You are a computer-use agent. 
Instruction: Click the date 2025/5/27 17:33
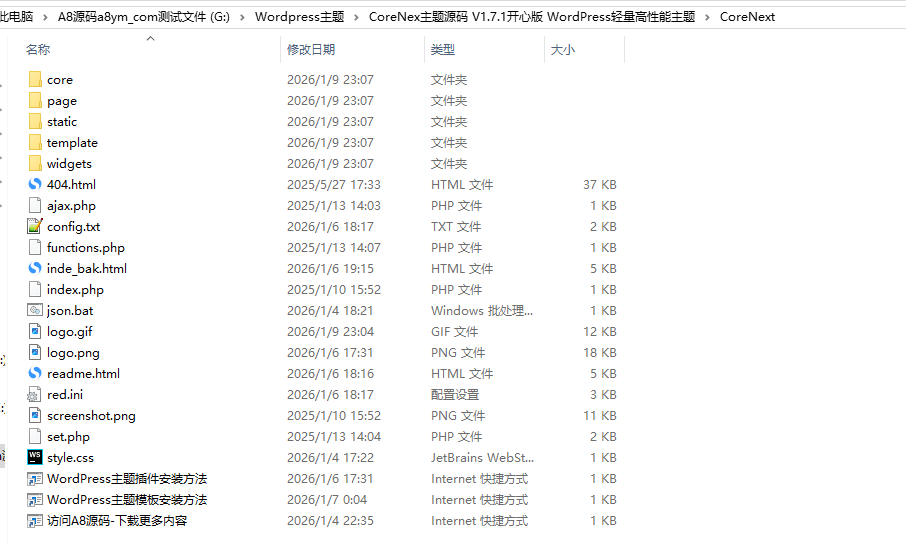(333, 184)
